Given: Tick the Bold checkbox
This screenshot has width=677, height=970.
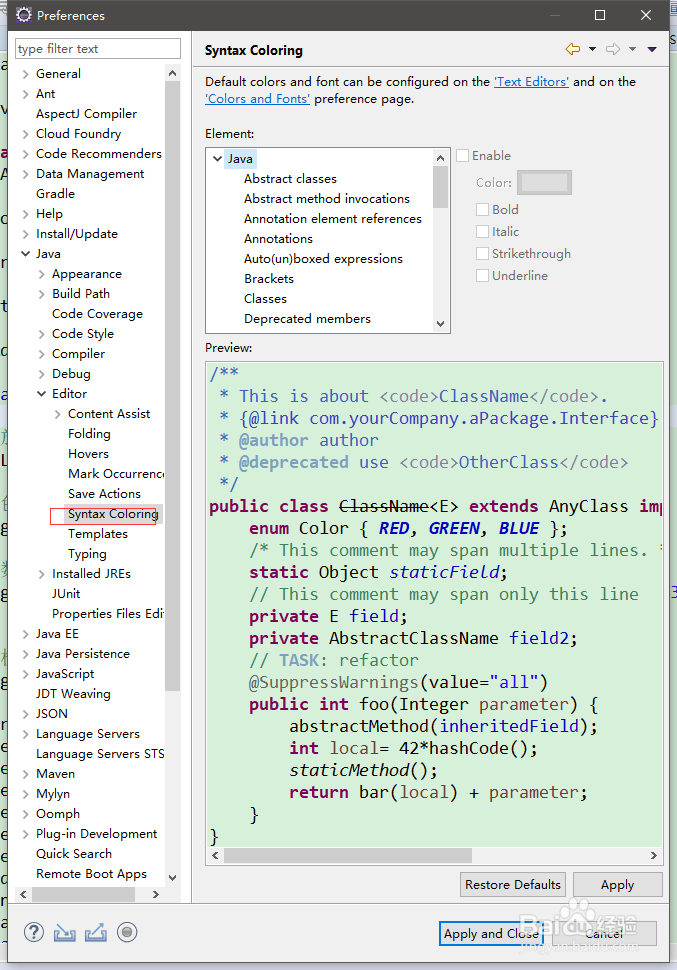Looking at the screenshot, I should coord(482,210).
